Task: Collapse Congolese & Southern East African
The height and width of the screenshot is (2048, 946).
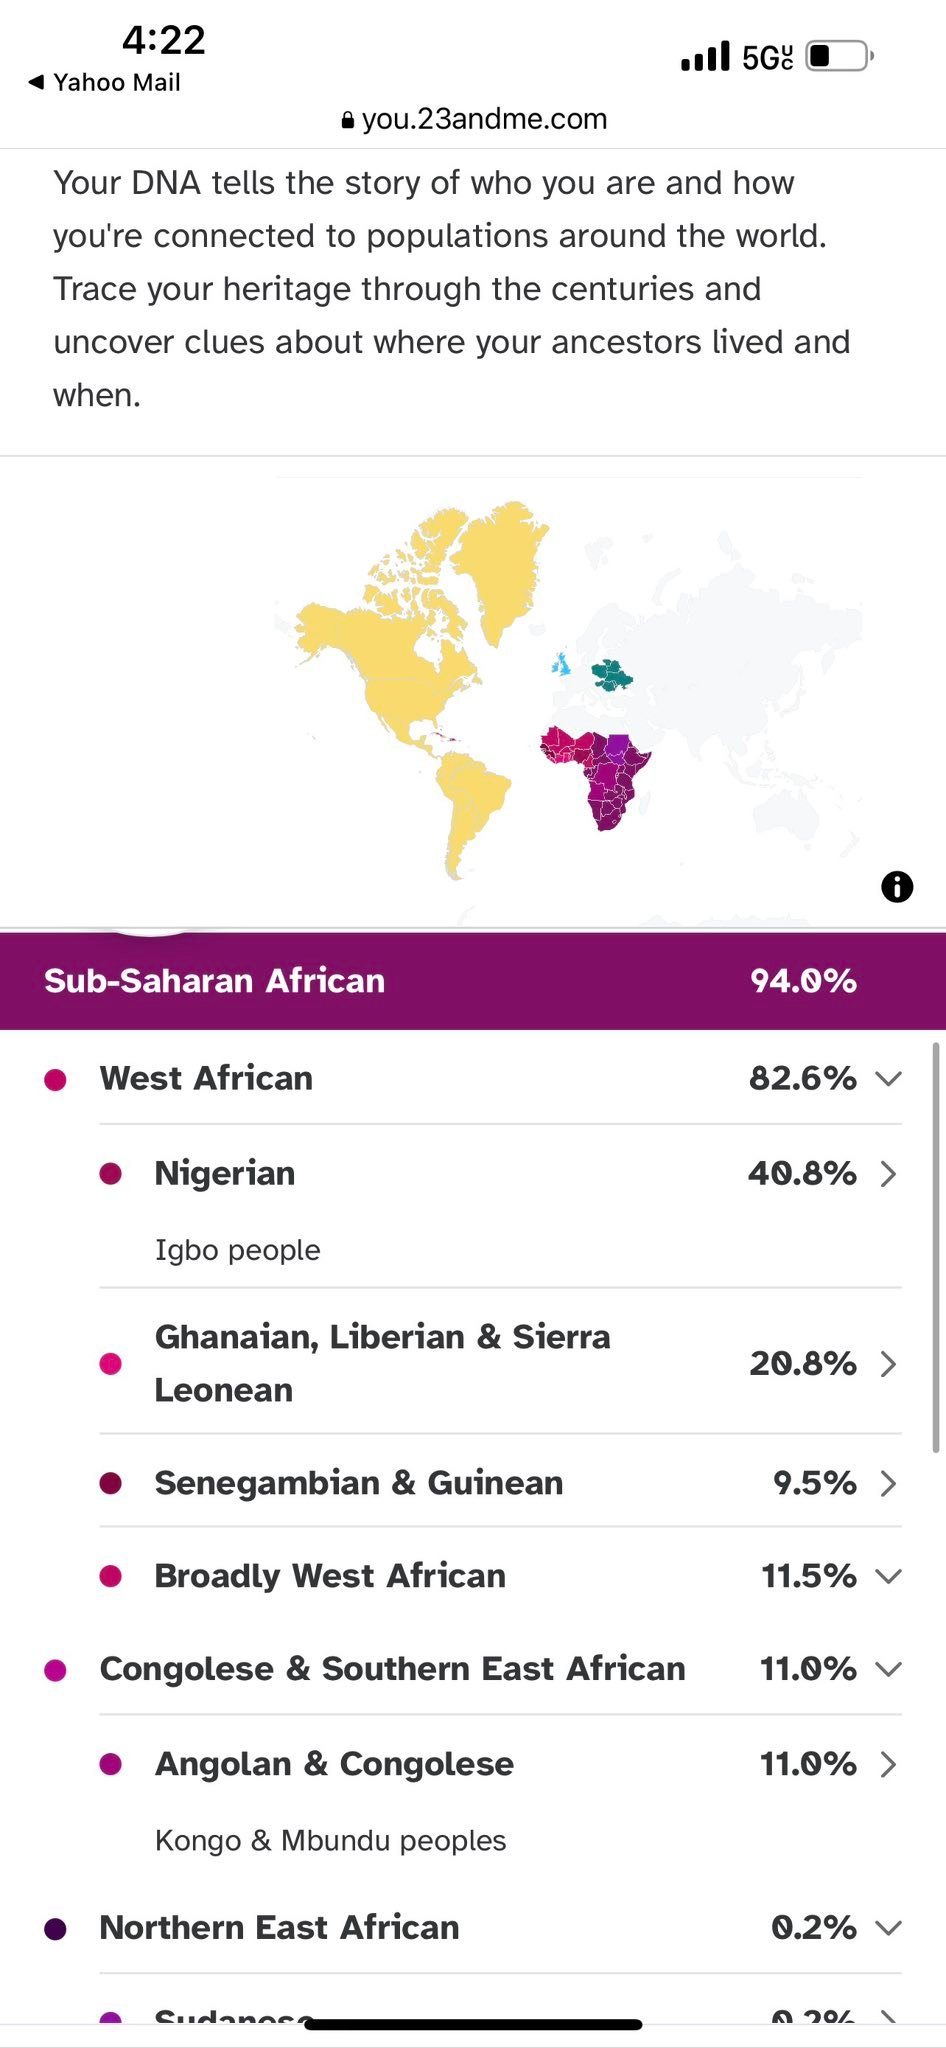Action: 888,1669
